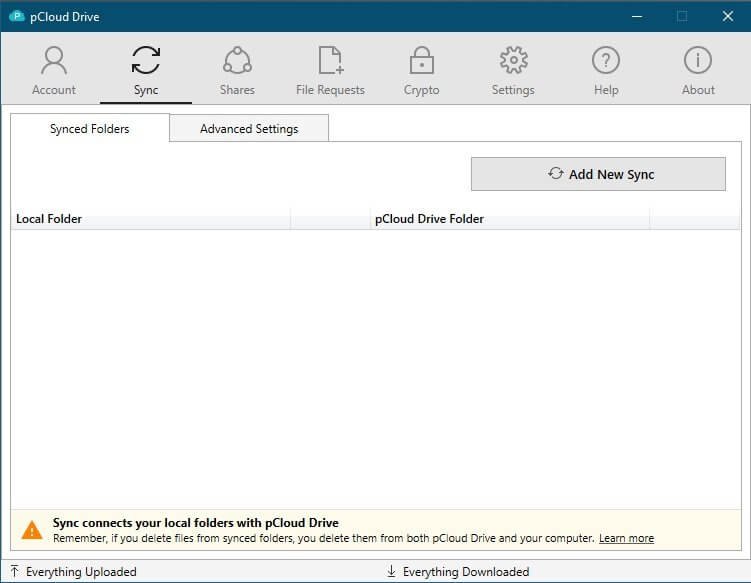Click the Everything Uploaded status text
The width and height of the screenshot is (751, 583).
[81, 572]
